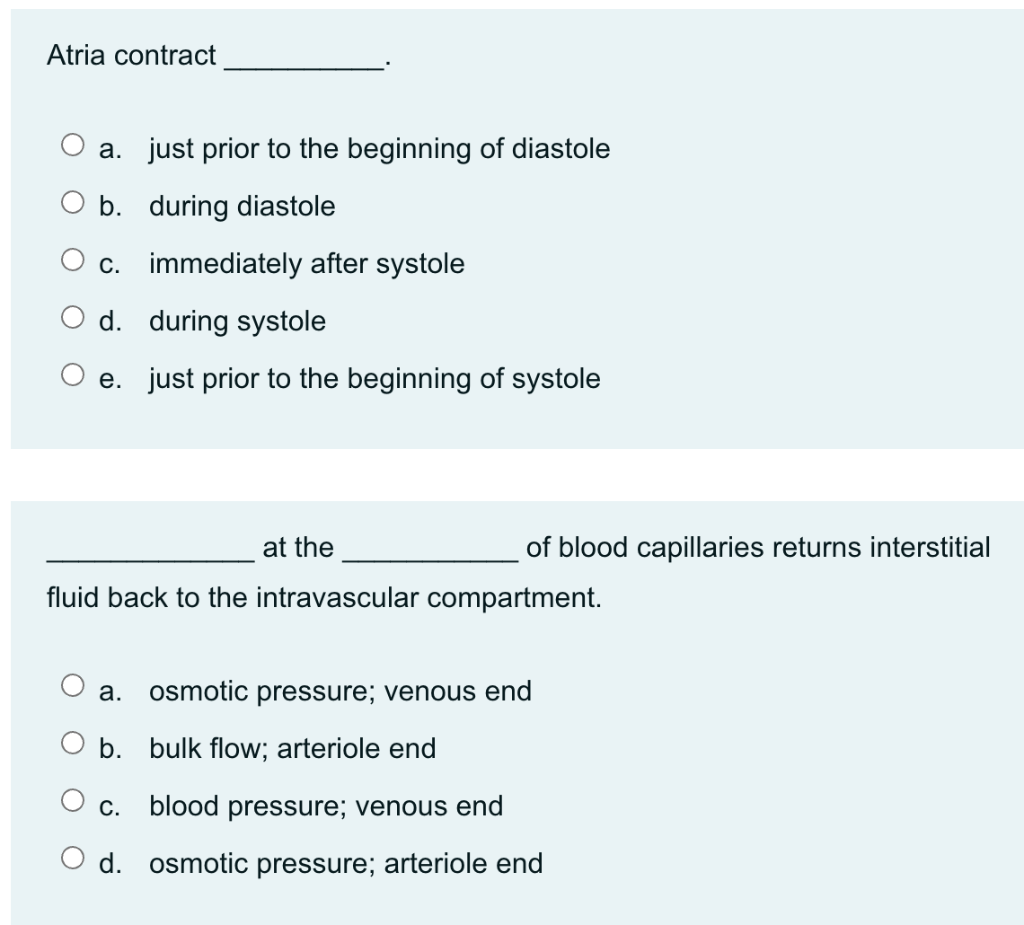The width and height of the screenshot is (1024, 925).
Task: Select option a 'osmotic pressure; venous end'
Action: point(72,685)
